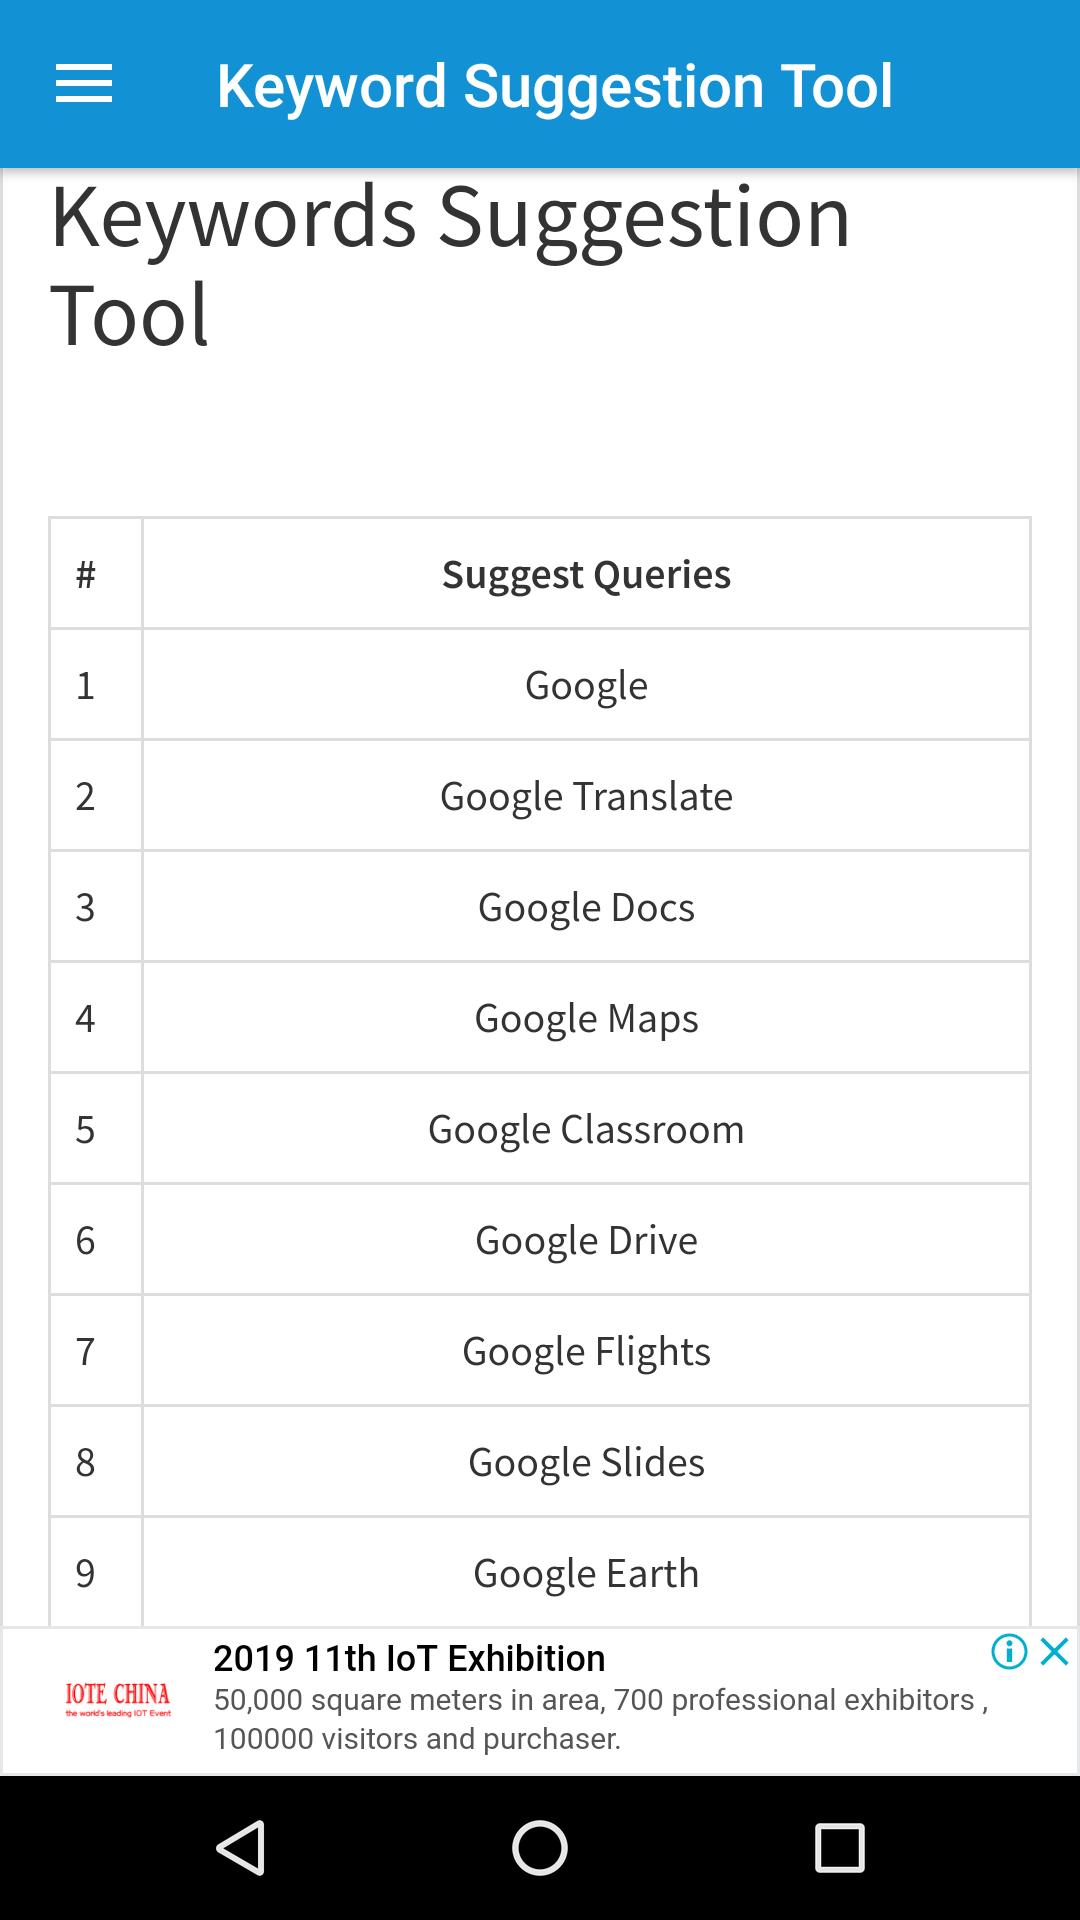The width and height of the screenshot is (1080, 1920).
Task: Click the 2019 11th IoT Exhibition headline
Action: point(409,1659)
